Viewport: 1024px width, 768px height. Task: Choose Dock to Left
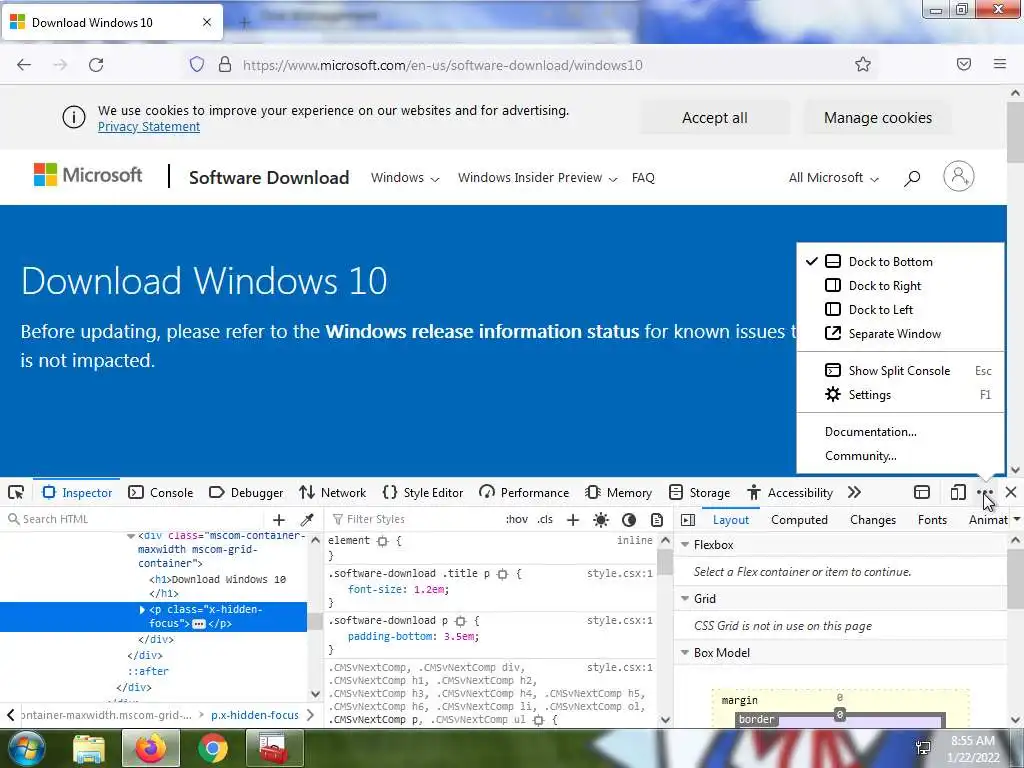pos(901,310)
